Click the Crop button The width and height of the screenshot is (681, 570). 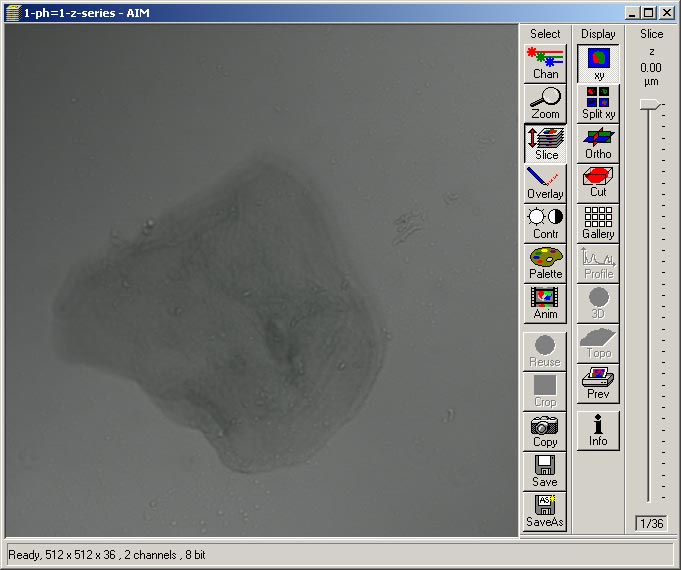click(x=545, y=391)
